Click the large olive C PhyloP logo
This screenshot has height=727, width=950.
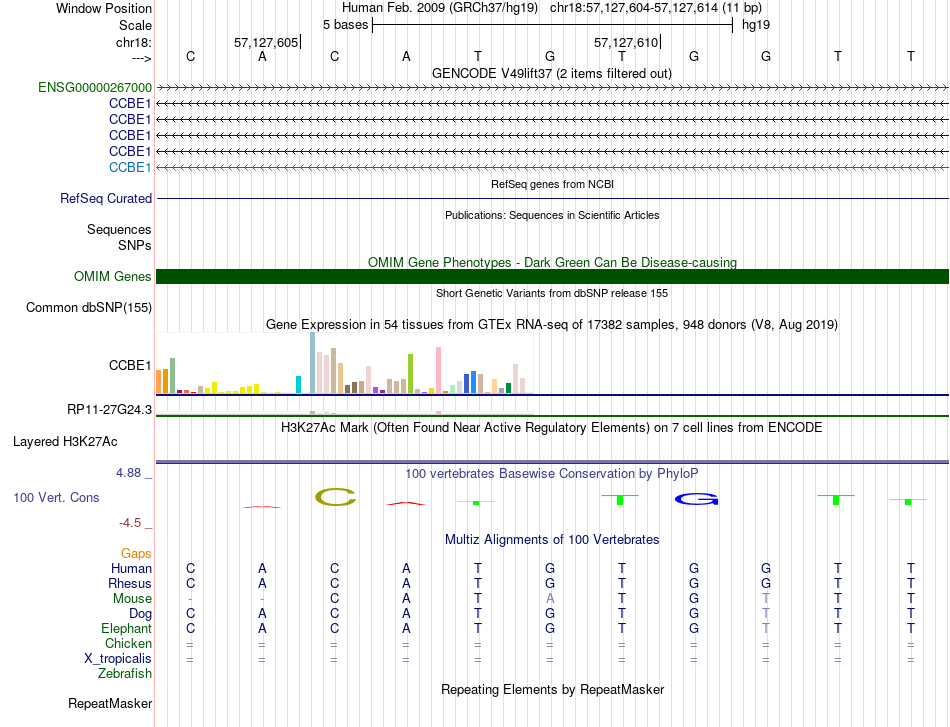click(x=335, y=497)
